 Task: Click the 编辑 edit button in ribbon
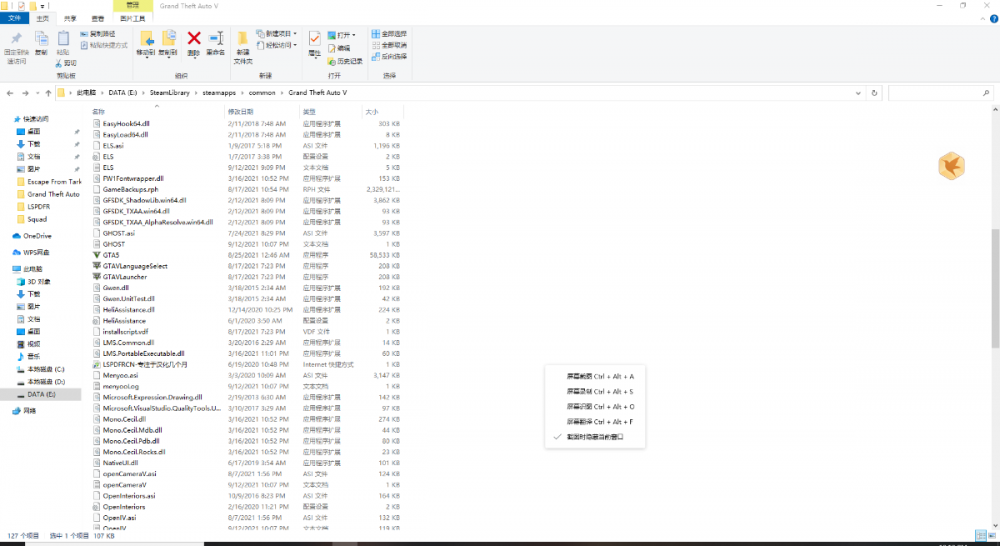click(339, 48)
